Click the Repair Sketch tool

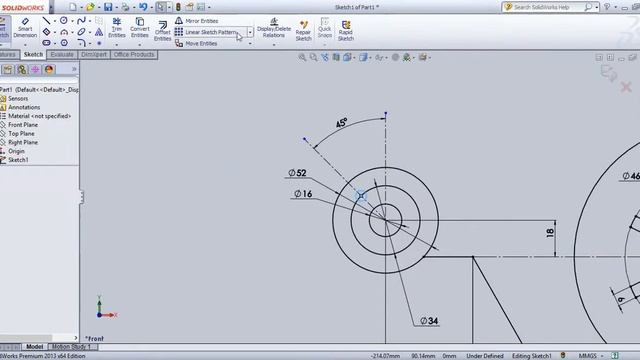303,31
